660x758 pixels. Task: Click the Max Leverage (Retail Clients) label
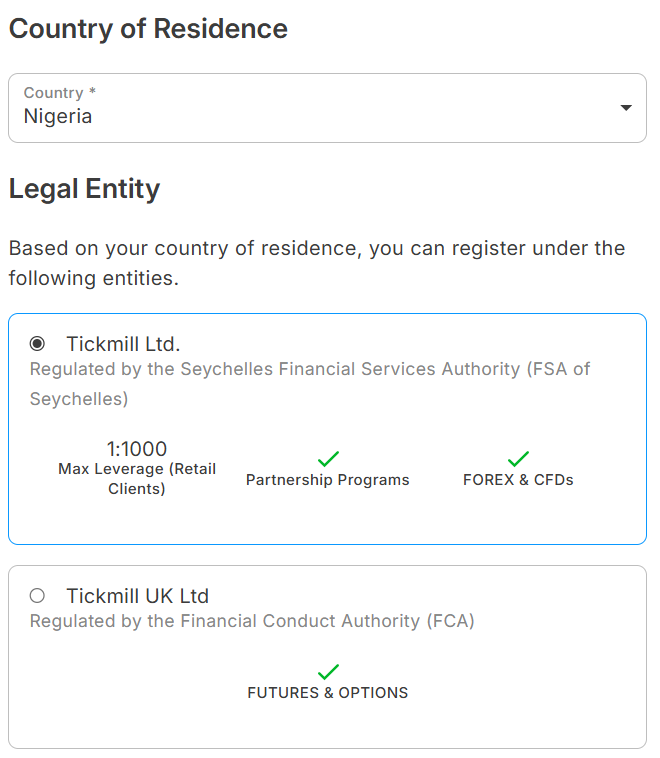pyautogui.click(x=137, y=479)
